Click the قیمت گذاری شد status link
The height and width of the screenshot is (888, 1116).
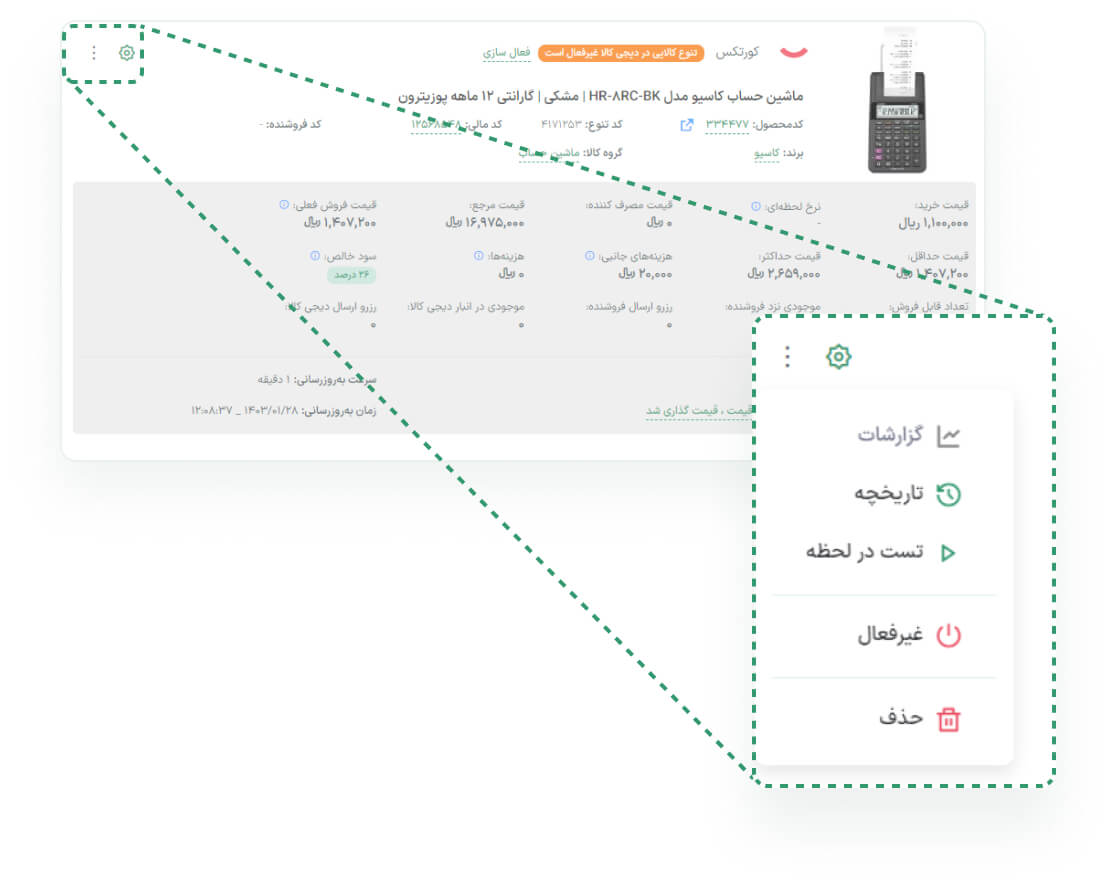click(699, 411)
